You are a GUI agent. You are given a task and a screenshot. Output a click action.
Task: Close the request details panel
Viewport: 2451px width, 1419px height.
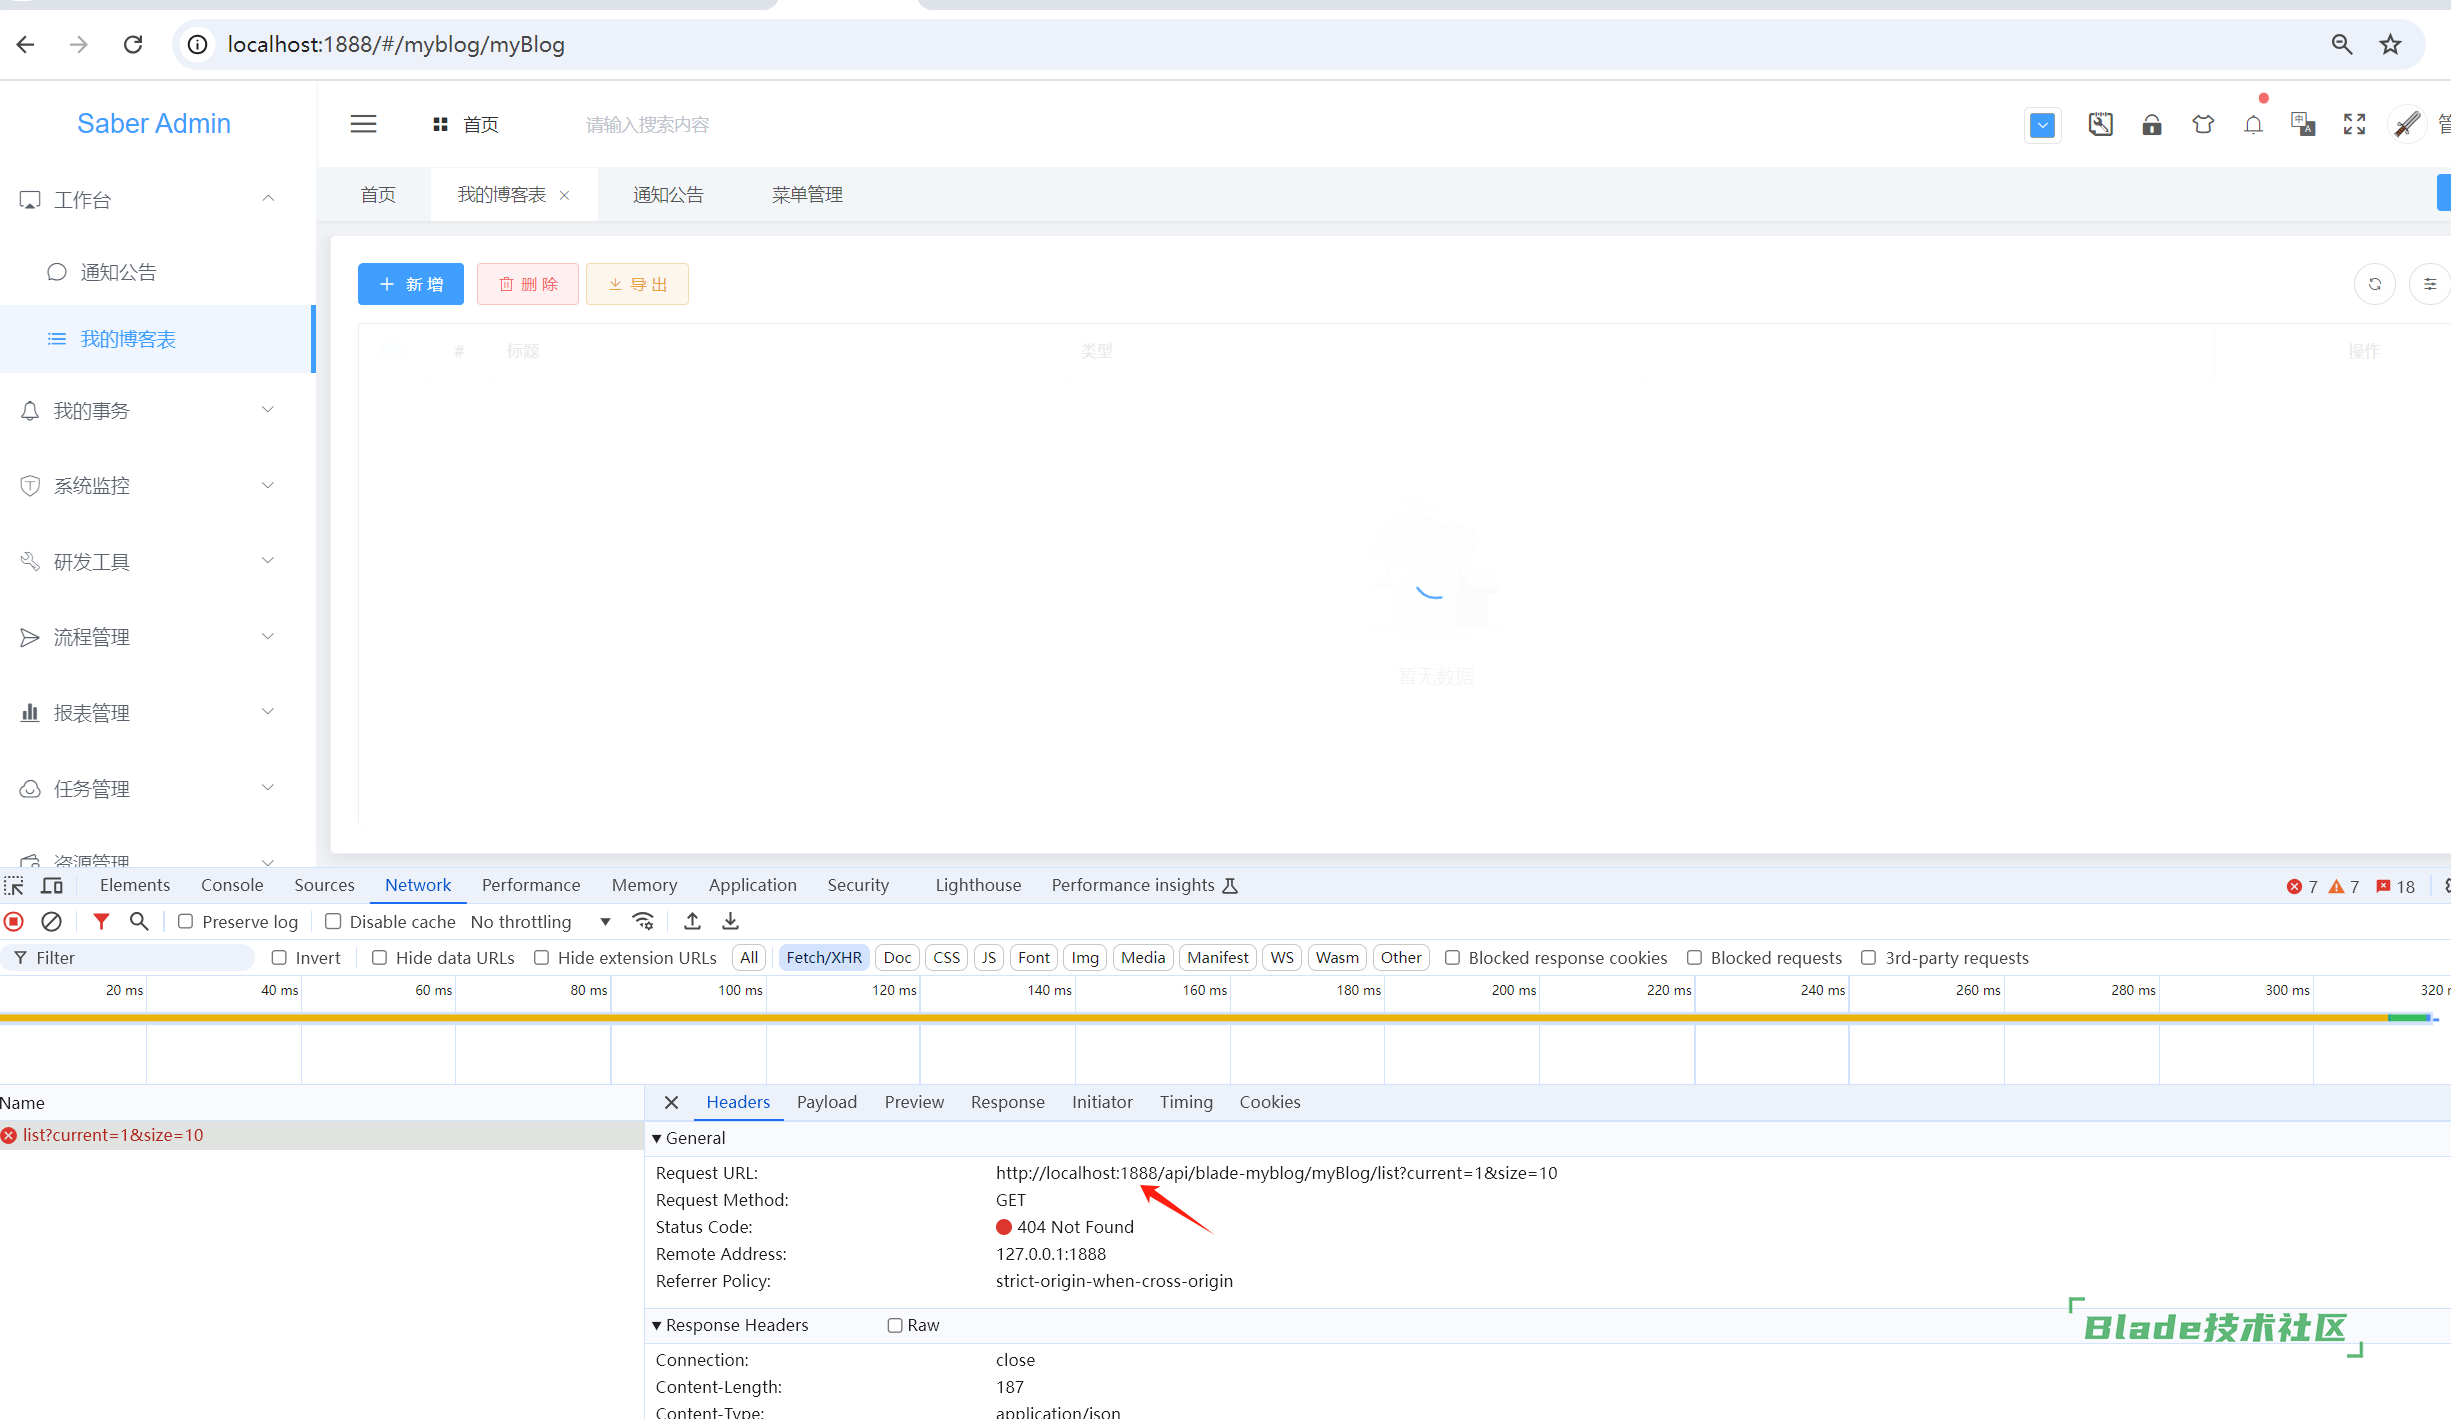[x=671, y=1102]
